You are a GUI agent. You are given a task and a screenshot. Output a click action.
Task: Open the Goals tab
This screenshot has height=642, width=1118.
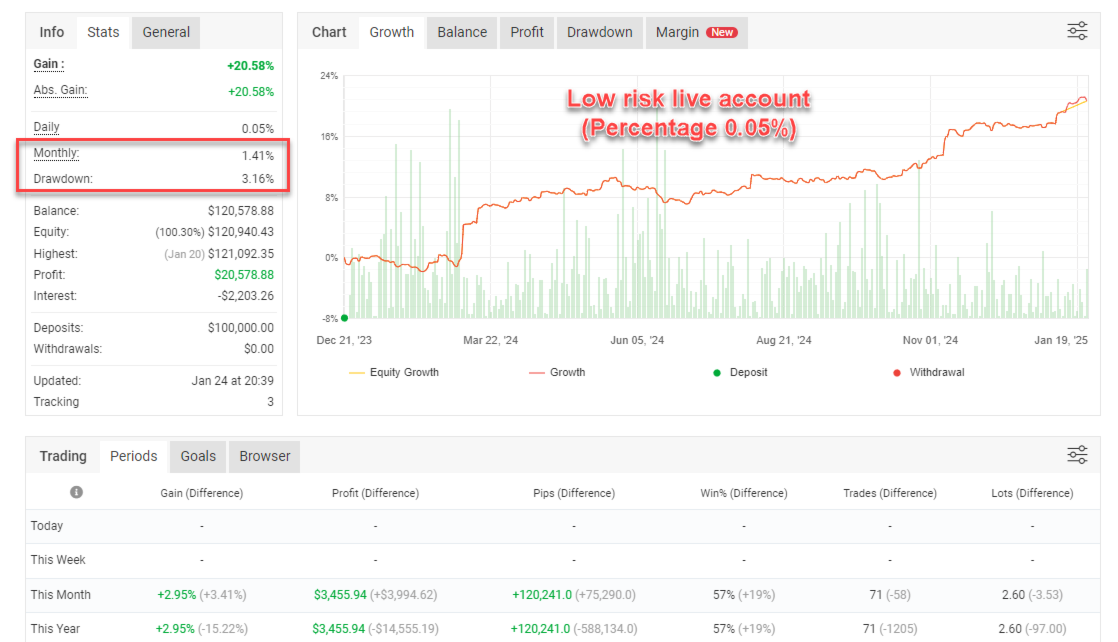(x=198, y=457)
